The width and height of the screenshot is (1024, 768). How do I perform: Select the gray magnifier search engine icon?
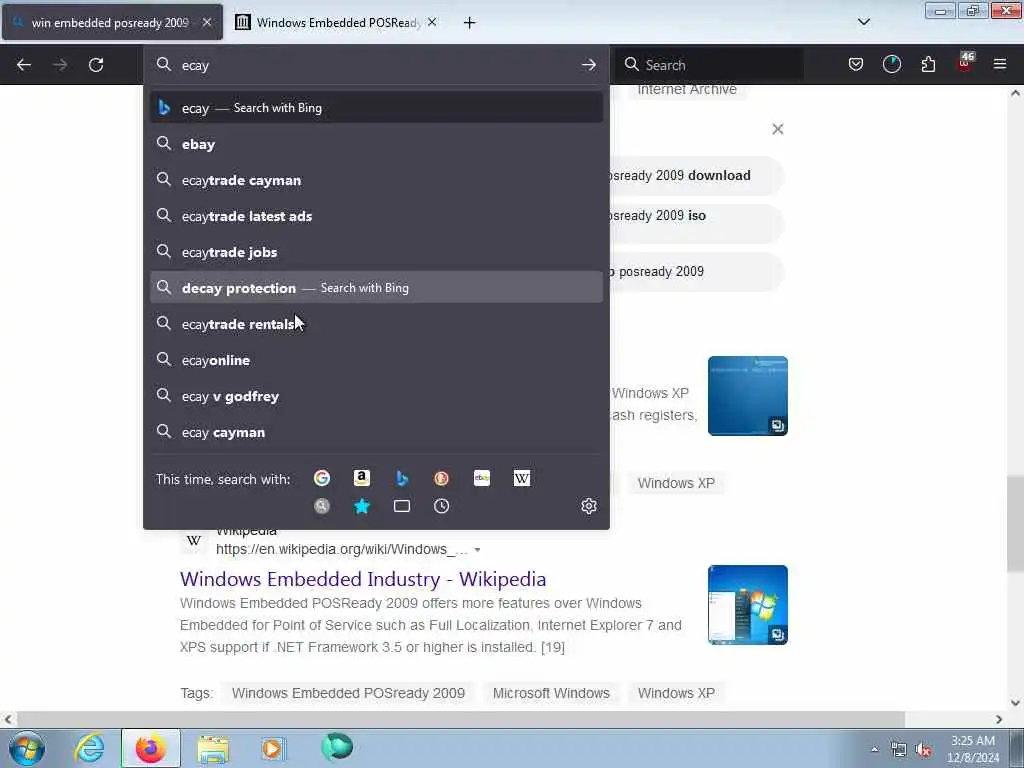(x=321, y=506)
